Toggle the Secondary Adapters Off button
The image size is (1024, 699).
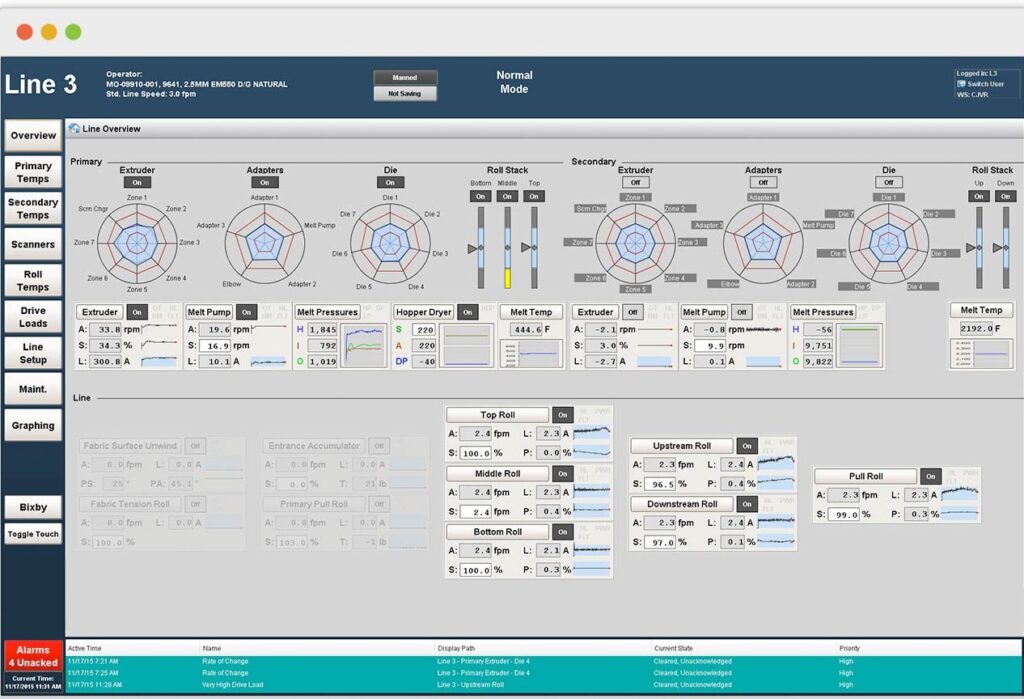click(x=763, y=183)
